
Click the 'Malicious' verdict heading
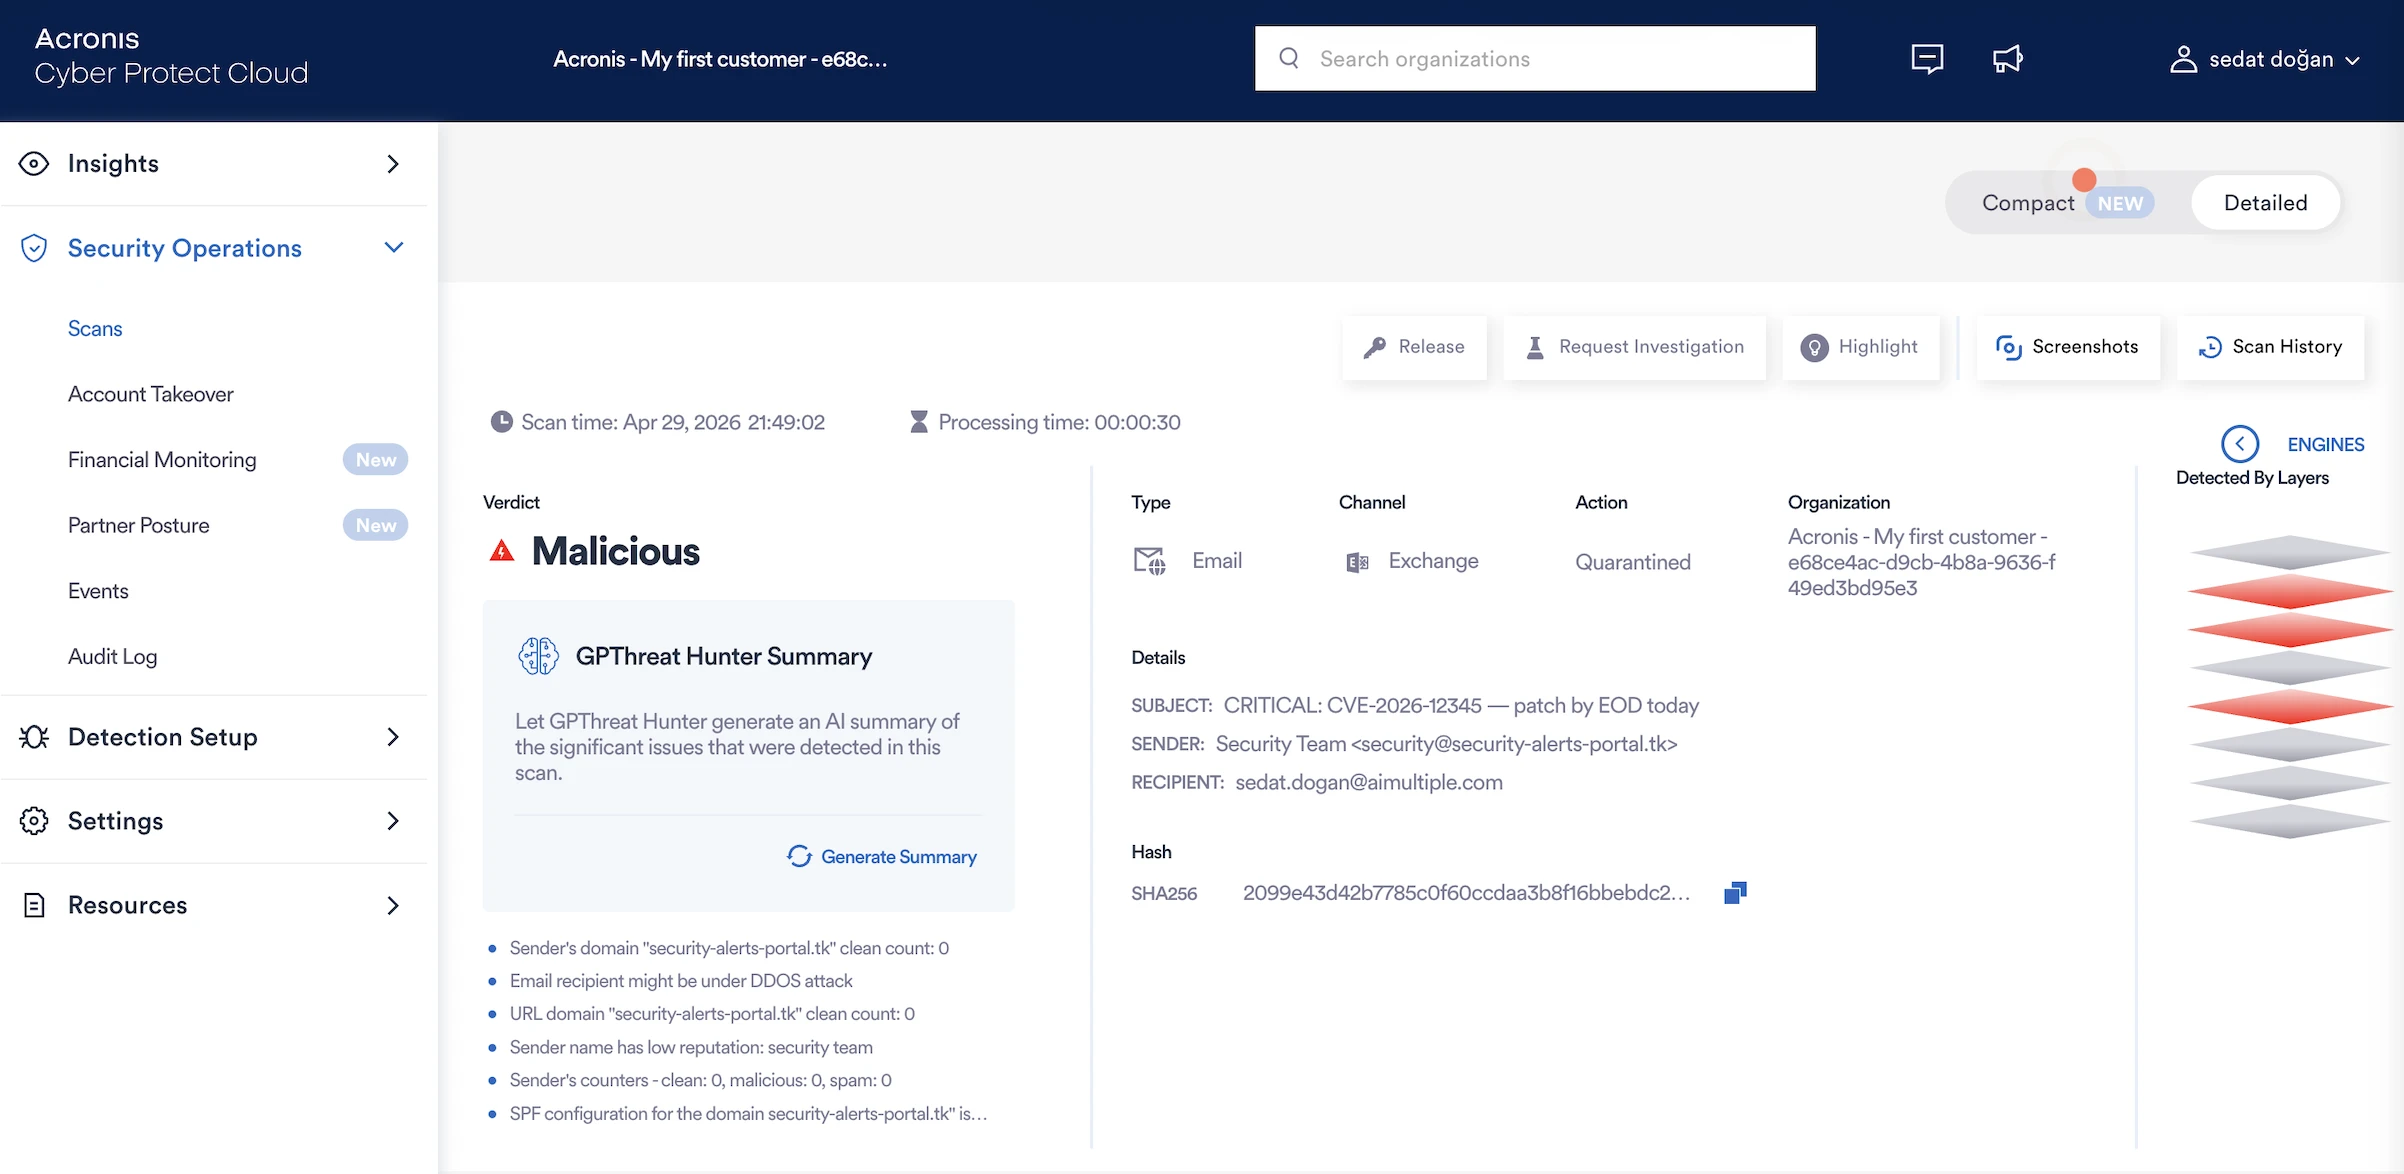coord(615,551)
